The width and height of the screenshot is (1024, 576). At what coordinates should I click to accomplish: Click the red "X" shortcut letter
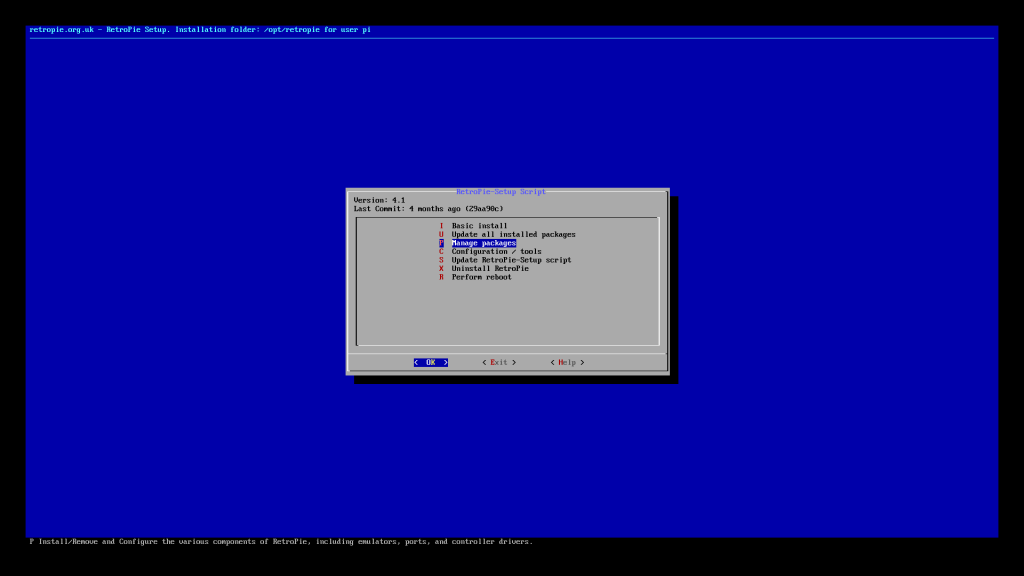click(x=440, y=267)
